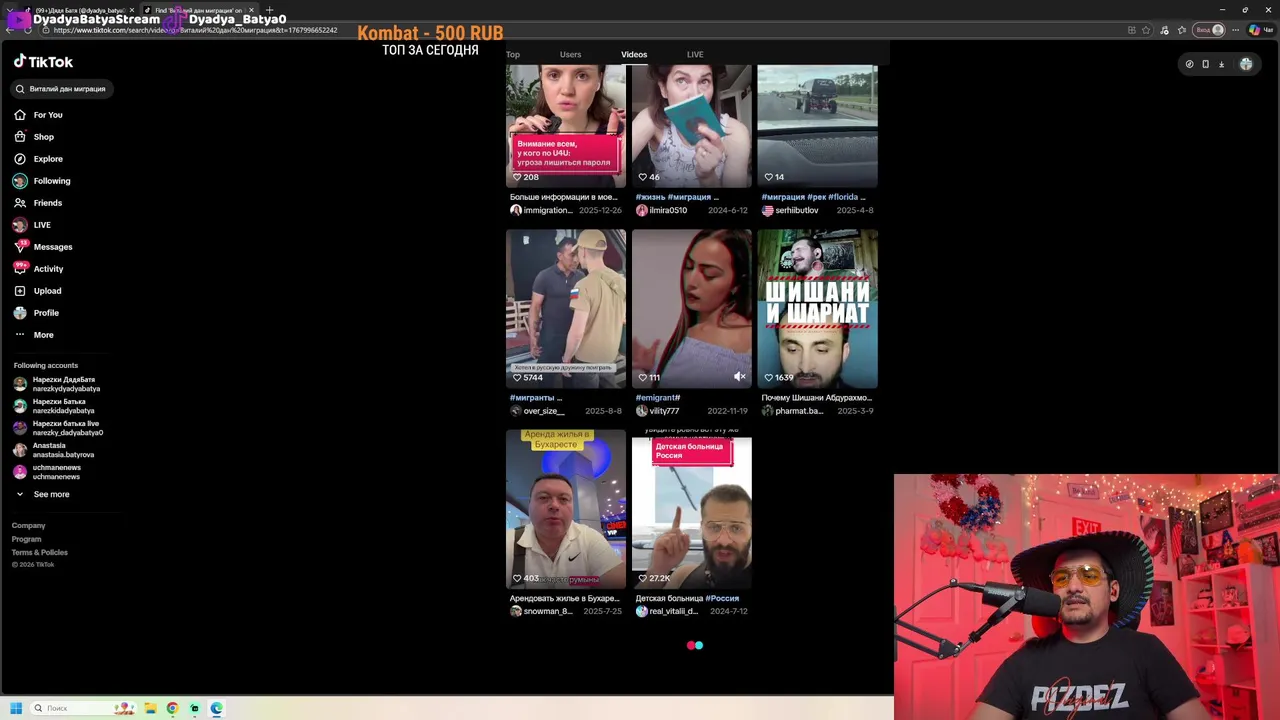Screen dimensions: 1280x720
Task: Go to the Explore page
Action: [38, 159]
